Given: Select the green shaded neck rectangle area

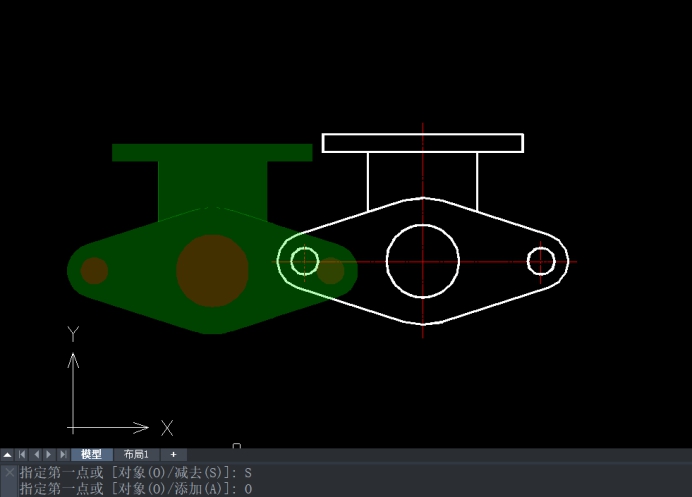Looking at the screenshot, I should tap(213, 185).
